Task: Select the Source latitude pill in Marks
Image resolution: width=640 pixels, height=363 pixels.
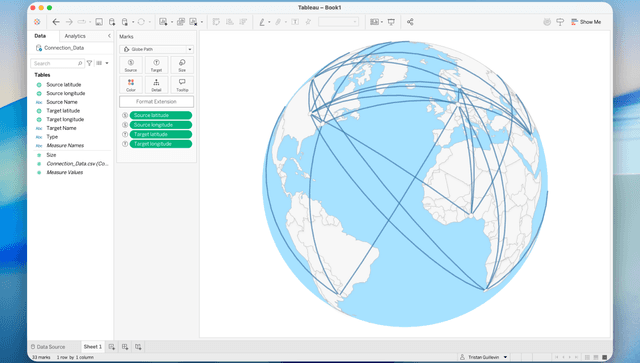Action: pyautogui.click(x=161, y=115)
